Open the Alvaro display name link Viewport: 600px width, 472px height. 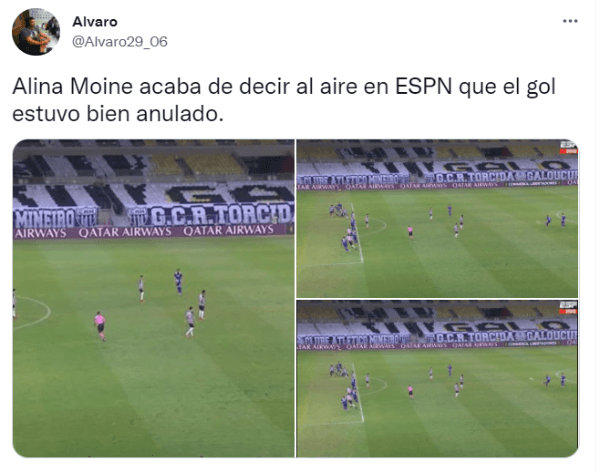point(95,22)
